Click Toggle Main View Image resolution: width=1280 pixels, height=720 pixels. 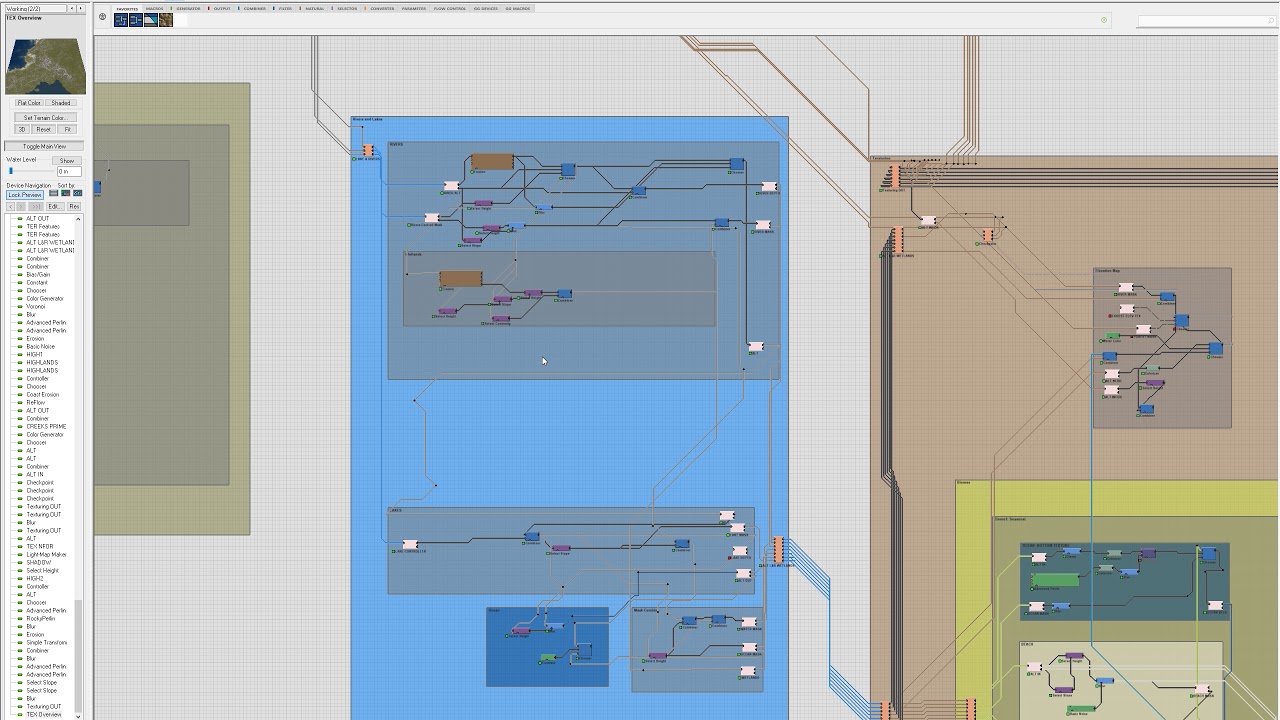coord(45,146)
